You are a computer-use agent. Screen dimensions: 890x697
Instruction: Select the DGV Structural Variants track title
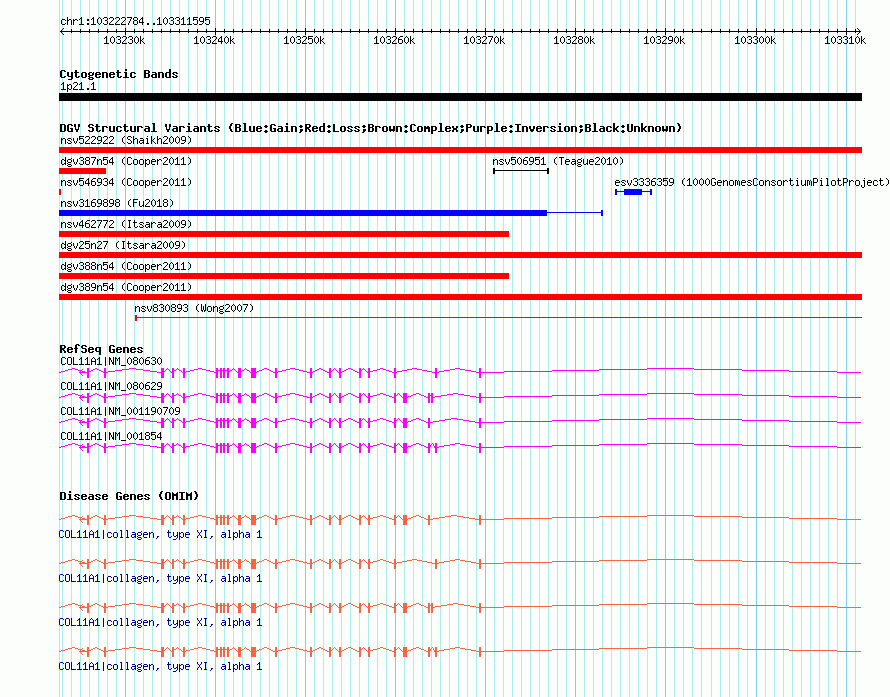coord(371,128)
